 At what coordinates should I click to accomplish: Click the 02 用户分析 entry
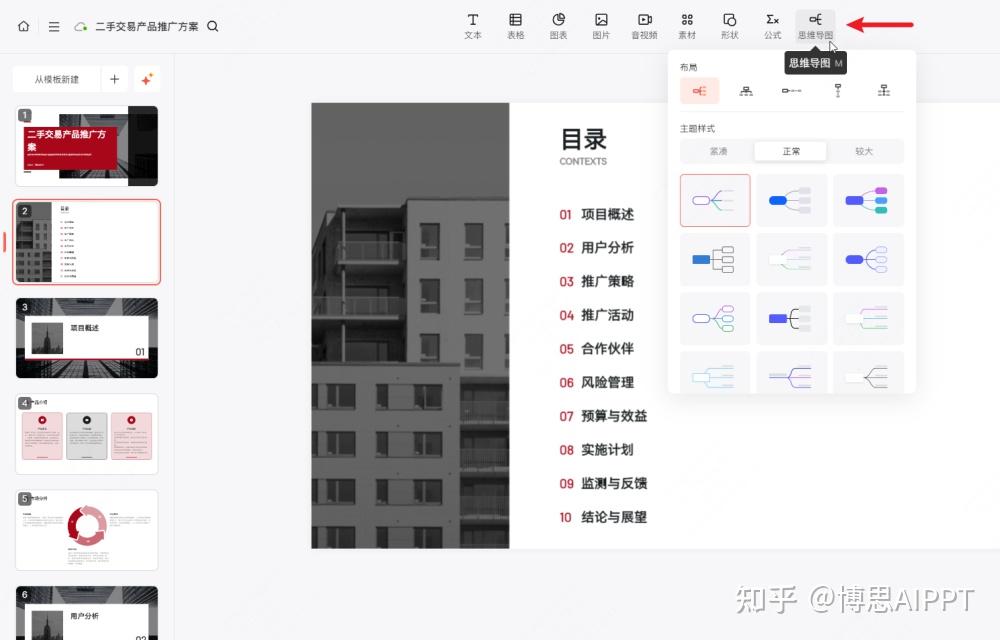(596, 248)
